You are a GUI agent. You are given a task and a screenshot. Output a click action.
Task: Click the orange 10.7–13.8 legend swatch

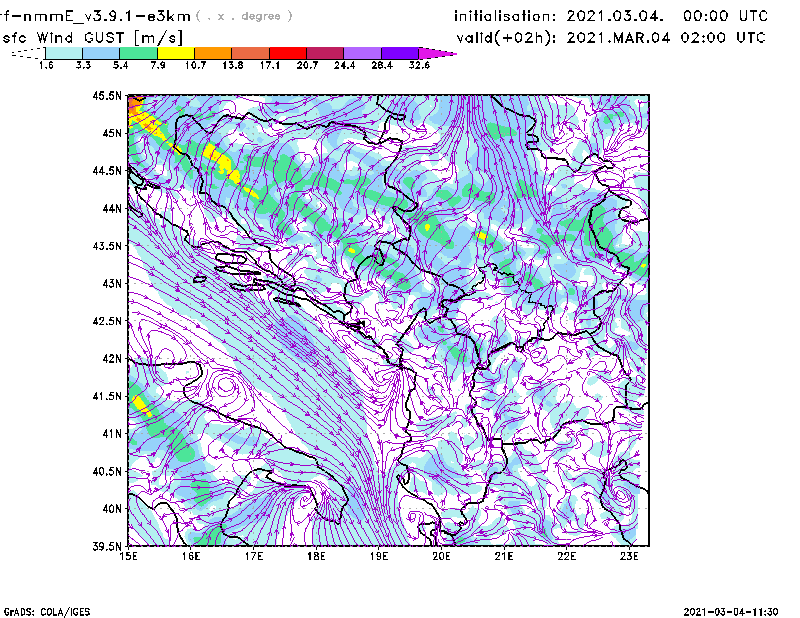213,53
